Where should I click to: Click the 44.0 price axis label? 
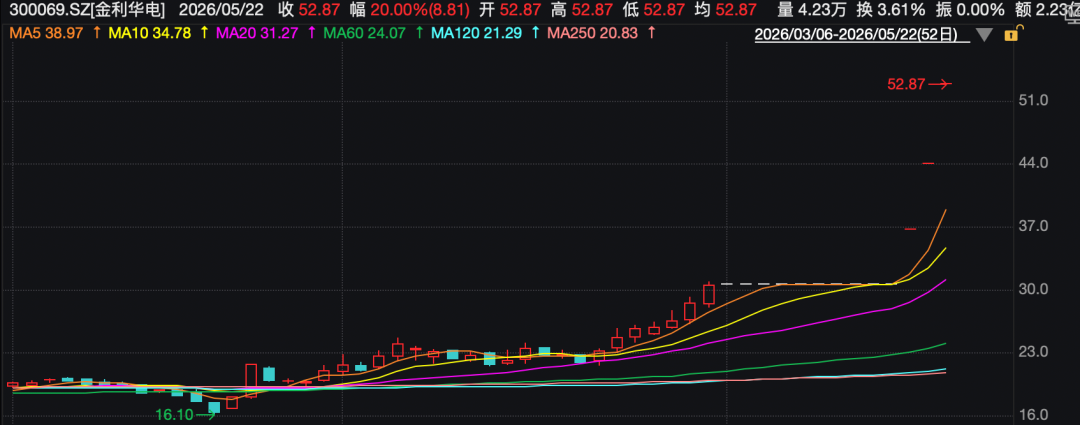pos(1034,163)
